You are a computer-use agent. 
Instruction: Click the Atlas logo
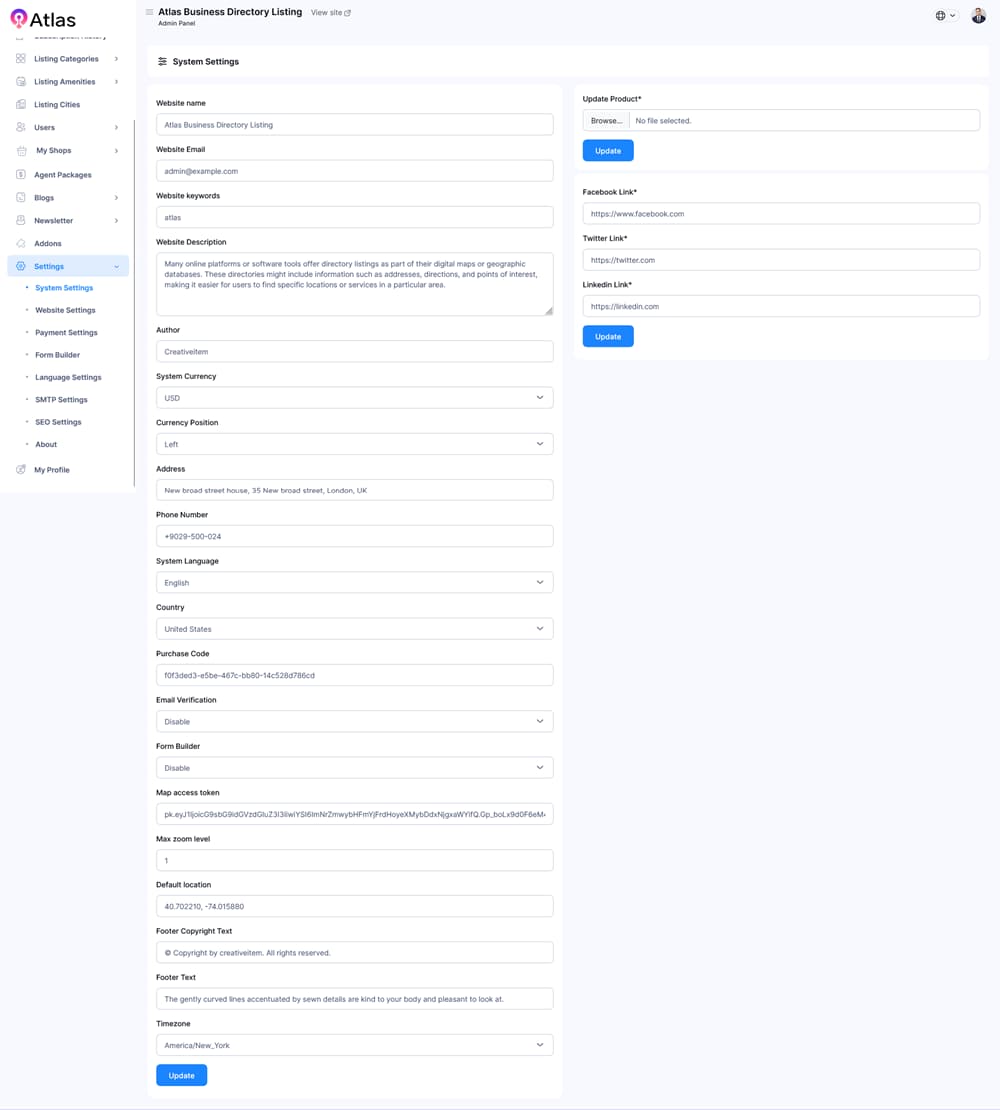(x=42, y=19)
